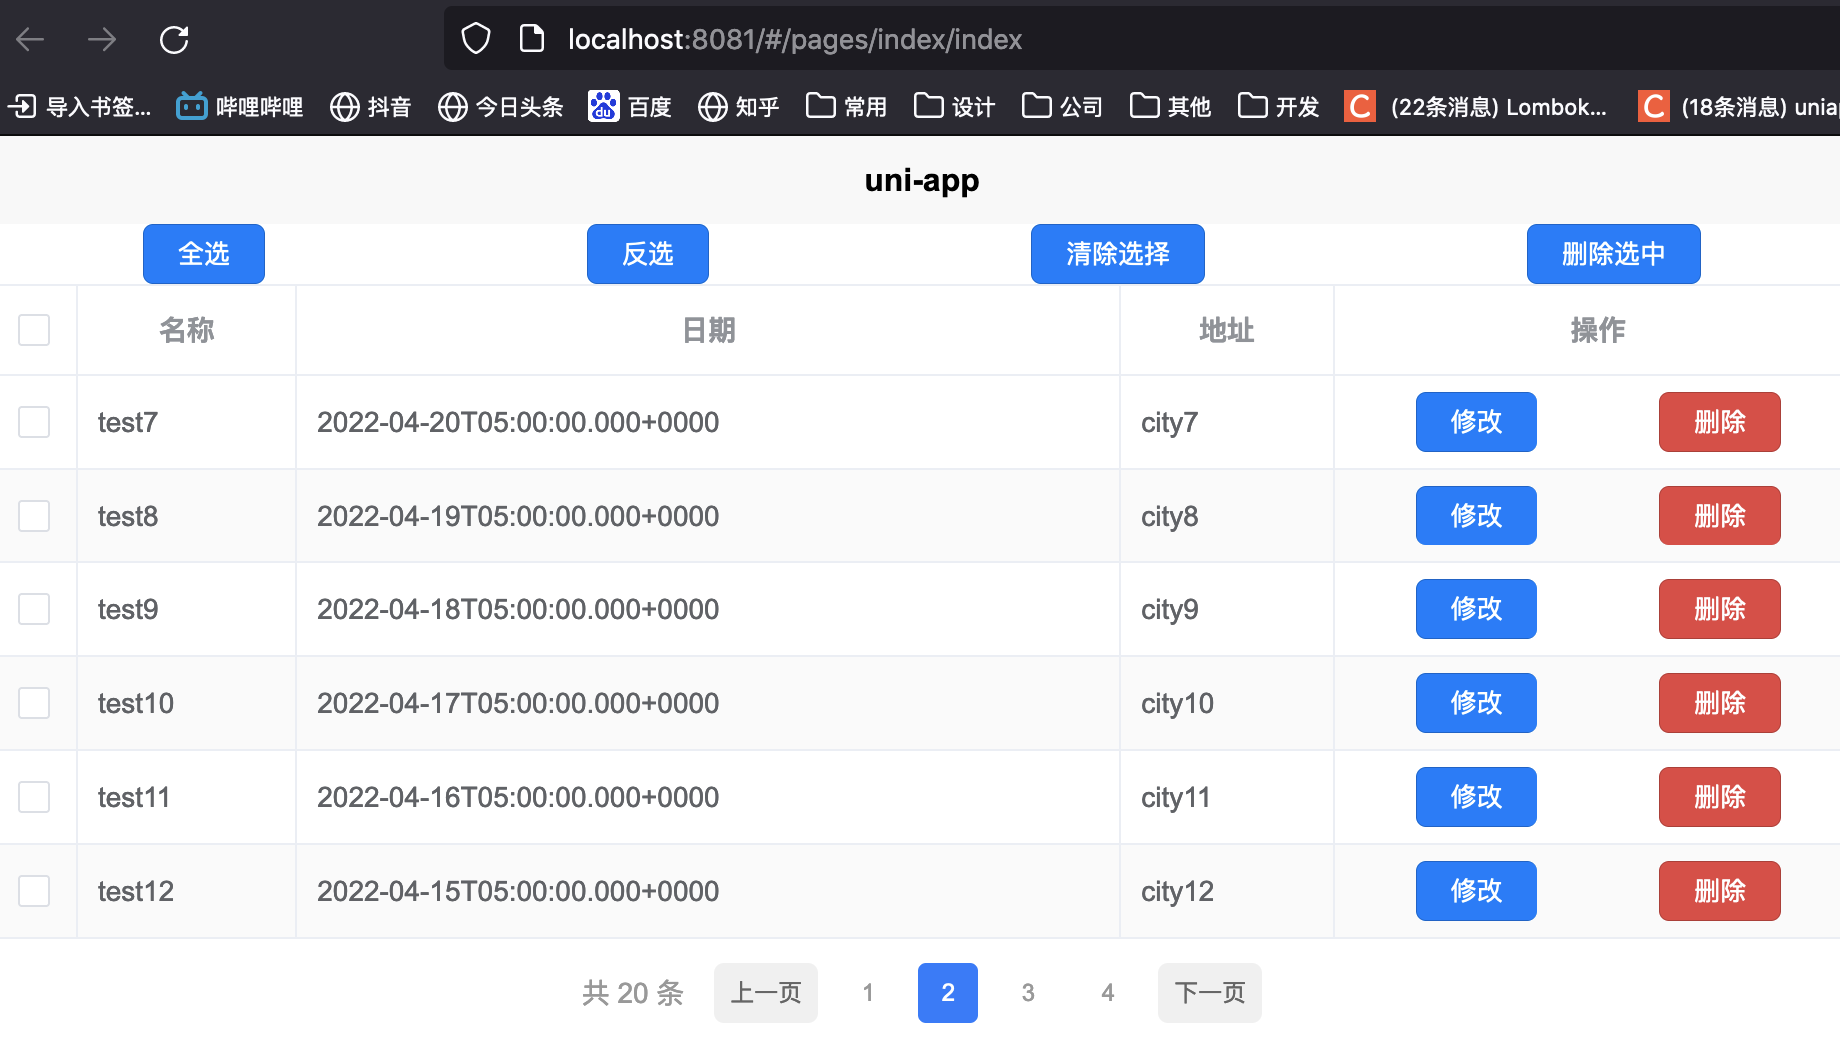The height and width of the screenshot is (1044, 1840).
Task: Check the checkbox for row test8
Action: (34, 516)
